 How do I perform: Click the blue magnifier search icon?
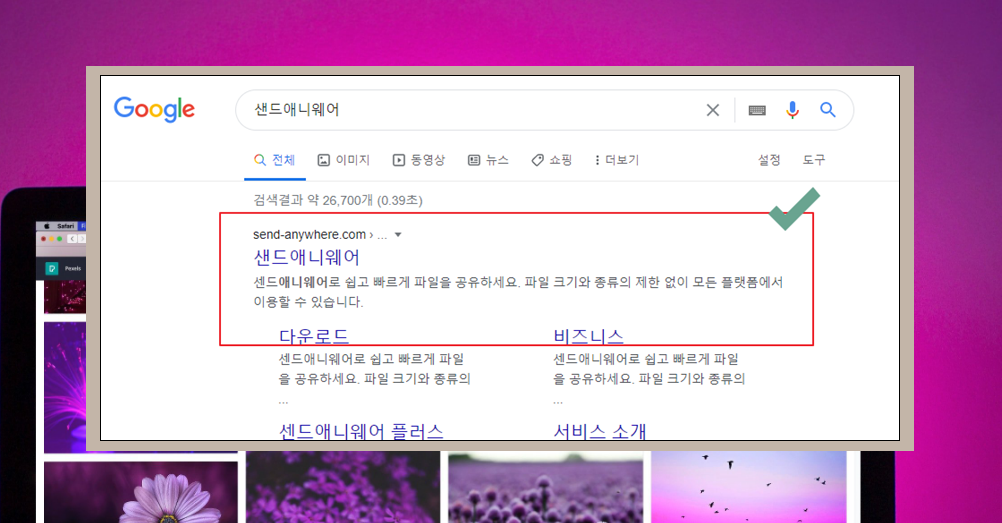(x=828, y=110)
